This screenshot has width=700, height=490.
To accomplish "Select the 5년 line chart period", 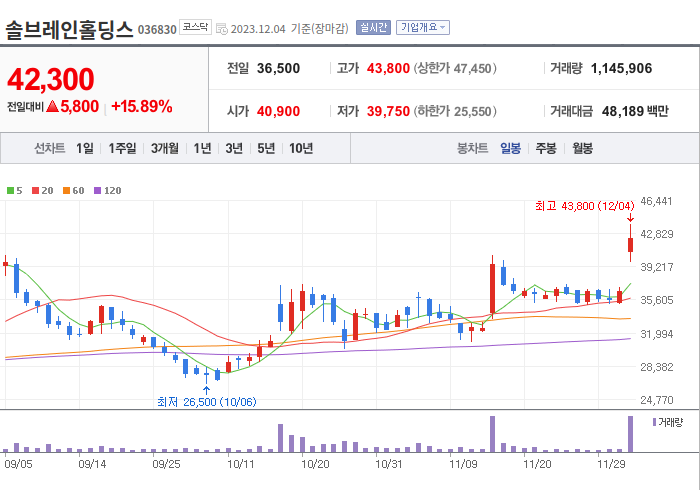I will pyautogui.click(x=266, y=148).
